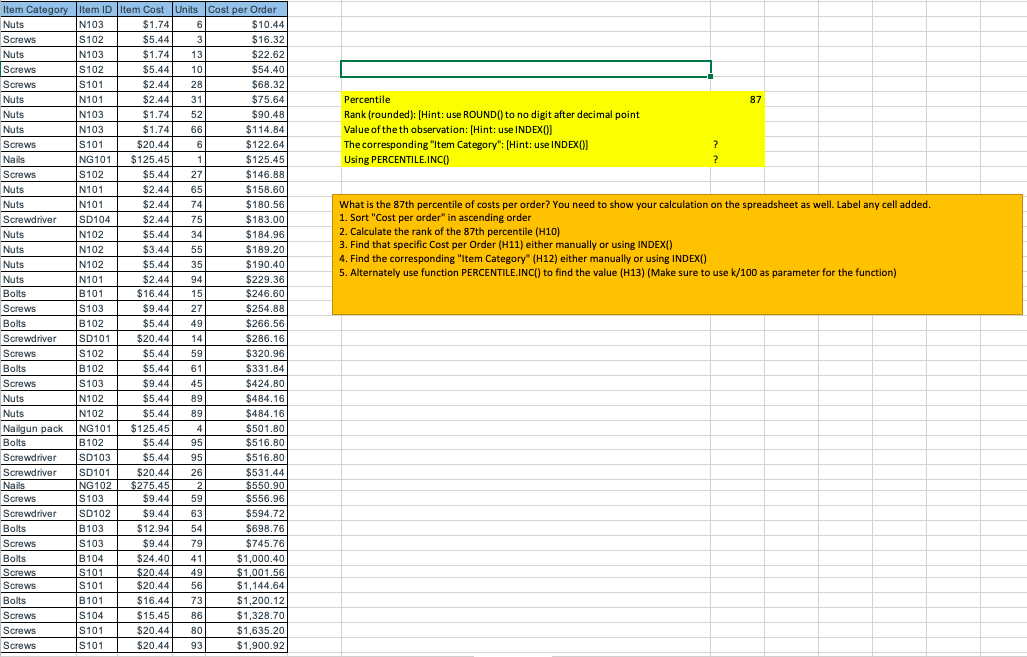
Task: Click the green-bordered selected cell
Action: (x=525, y=69)
